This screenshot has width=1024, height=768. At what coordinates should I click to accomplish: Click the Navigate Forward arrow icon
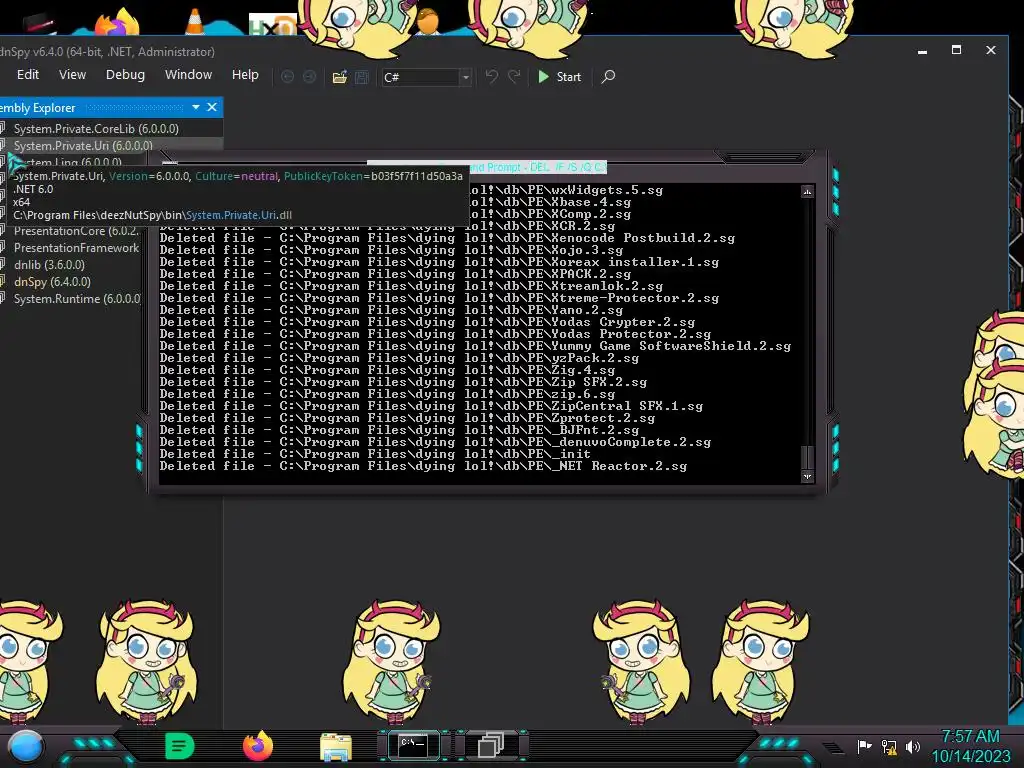(310, 77)
